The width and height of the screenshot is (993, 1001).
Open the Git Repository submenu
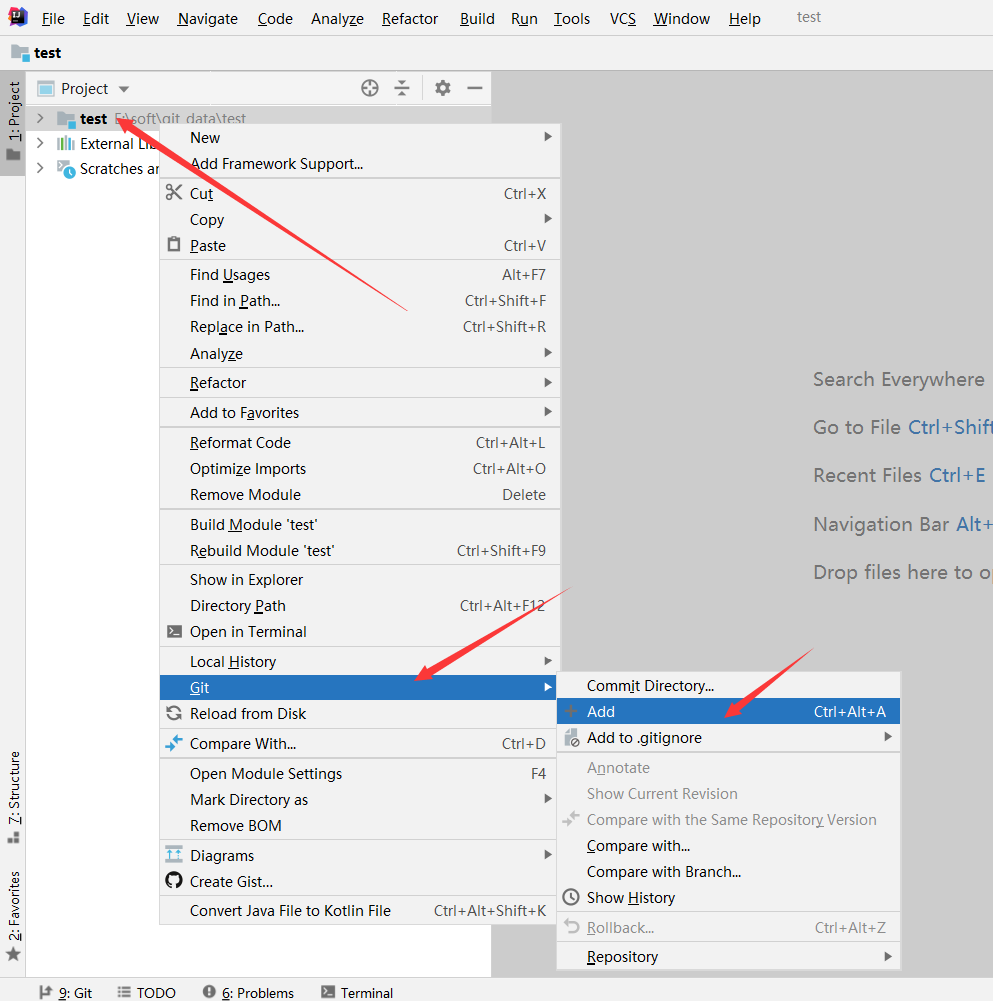729,956
